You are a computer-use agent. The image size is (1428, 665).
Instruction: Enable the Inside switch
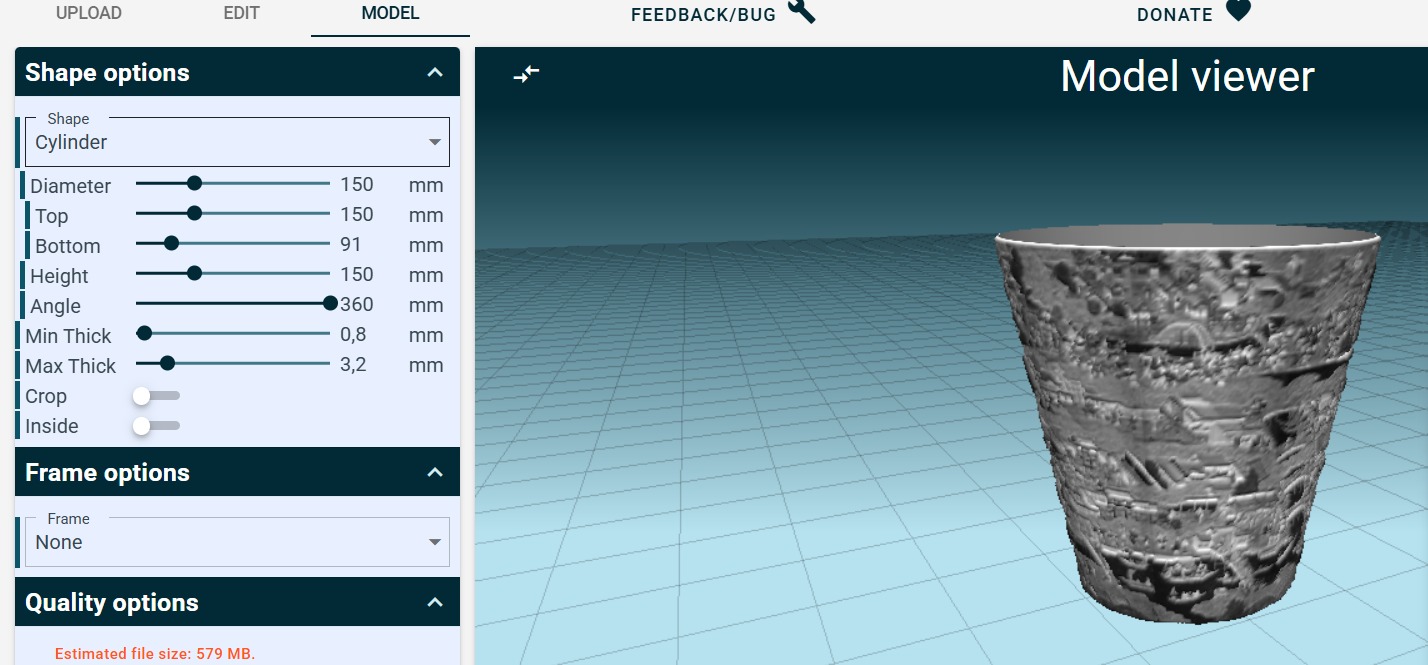pos(155,426)
